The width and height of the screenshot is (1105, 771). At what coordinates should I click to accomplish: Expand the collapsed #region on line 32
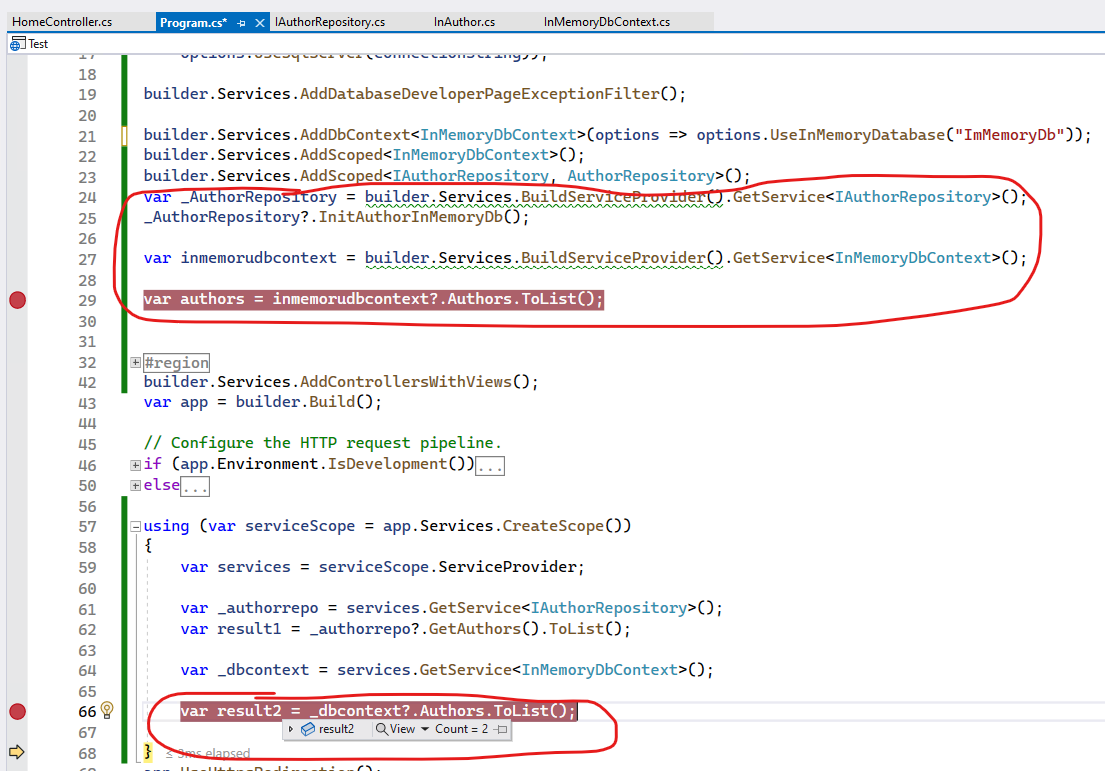(x=135, y=362)
